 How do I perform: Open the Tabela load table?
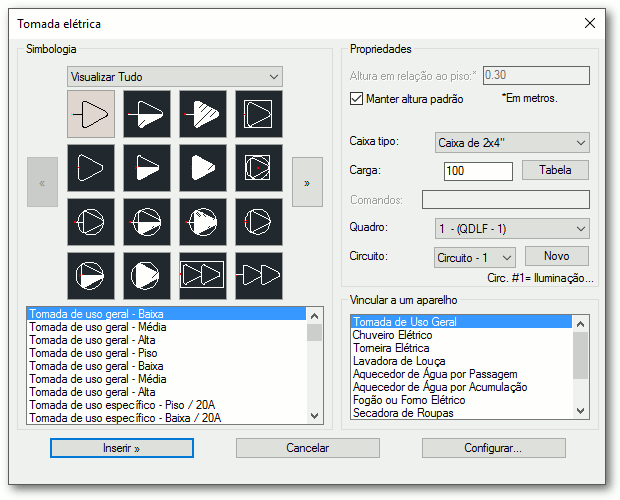(x=555, y=170)
